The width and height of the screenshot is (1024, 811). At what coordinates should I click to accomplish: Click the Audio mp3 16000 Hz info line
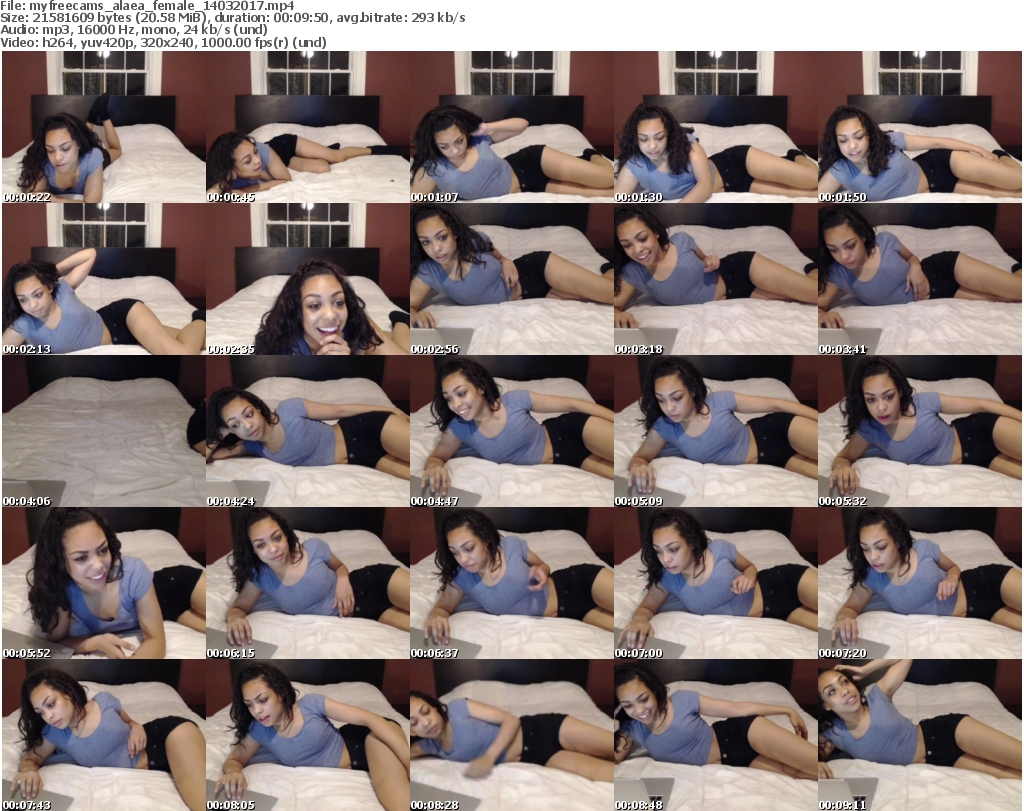134,30
